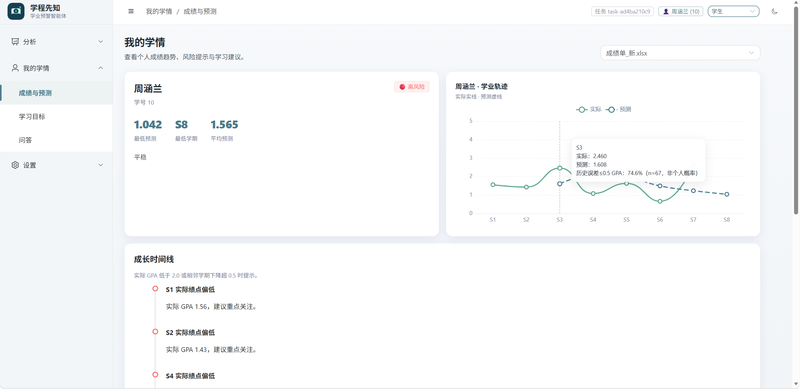The width and height of the screenshot is (800, 389).
Task: Click the S8 最低学期 value
Action: (182, 125)
